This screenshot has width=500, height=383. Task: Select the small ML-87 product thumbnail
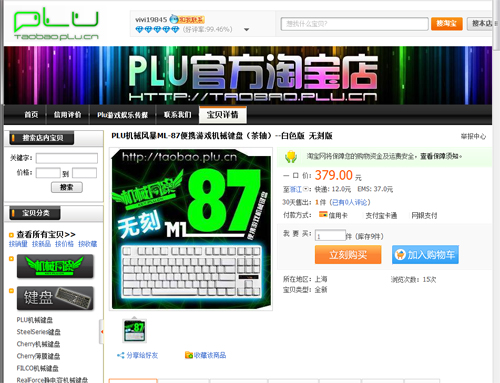(134, 331)
